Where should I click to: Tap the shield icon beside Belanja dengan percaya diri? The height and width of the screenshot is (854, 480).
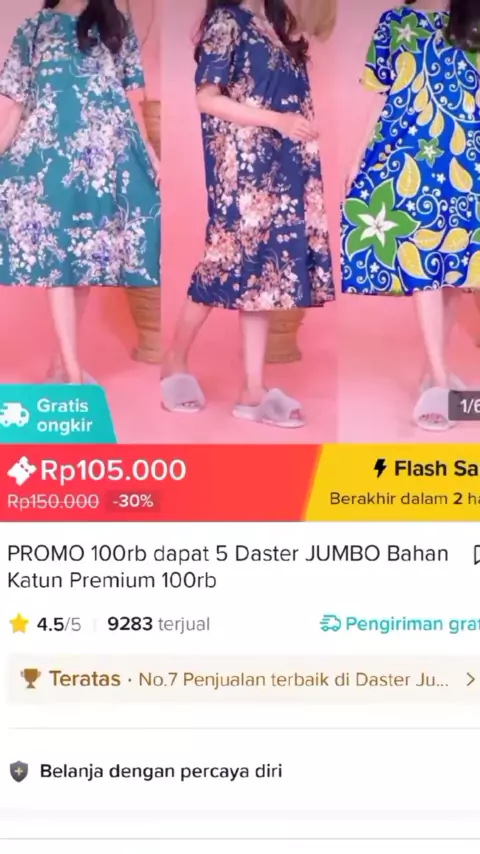pyautogui.click(x=19, y=771)
